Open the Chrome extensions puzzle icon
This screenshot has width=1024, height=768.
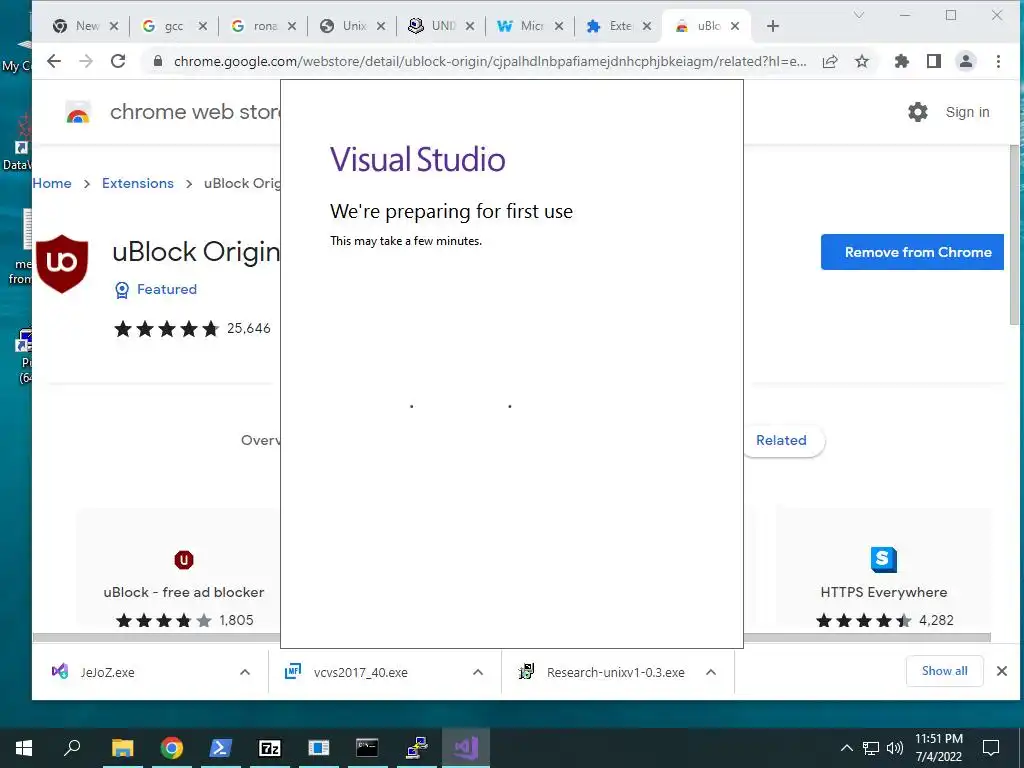902,61
